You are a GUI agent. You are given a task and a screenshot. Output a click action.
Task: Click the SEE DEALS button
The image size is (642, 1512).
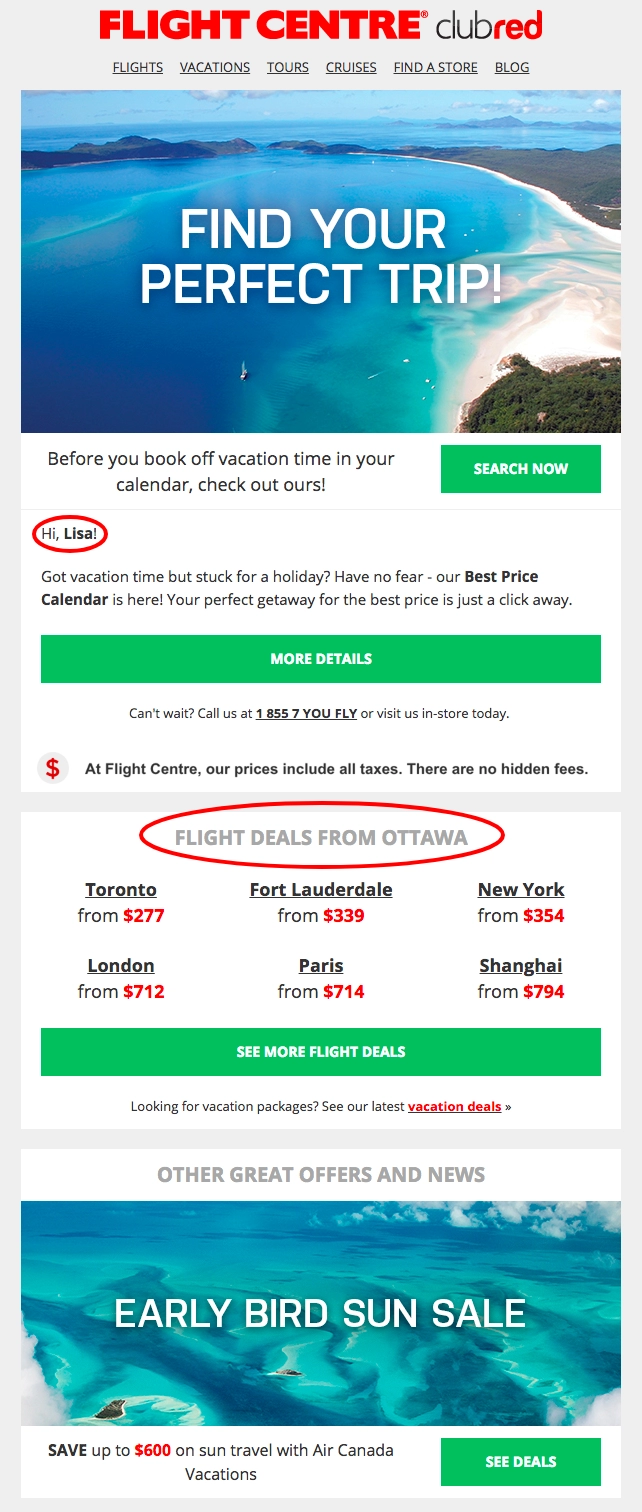click(x=521, y=1461)
